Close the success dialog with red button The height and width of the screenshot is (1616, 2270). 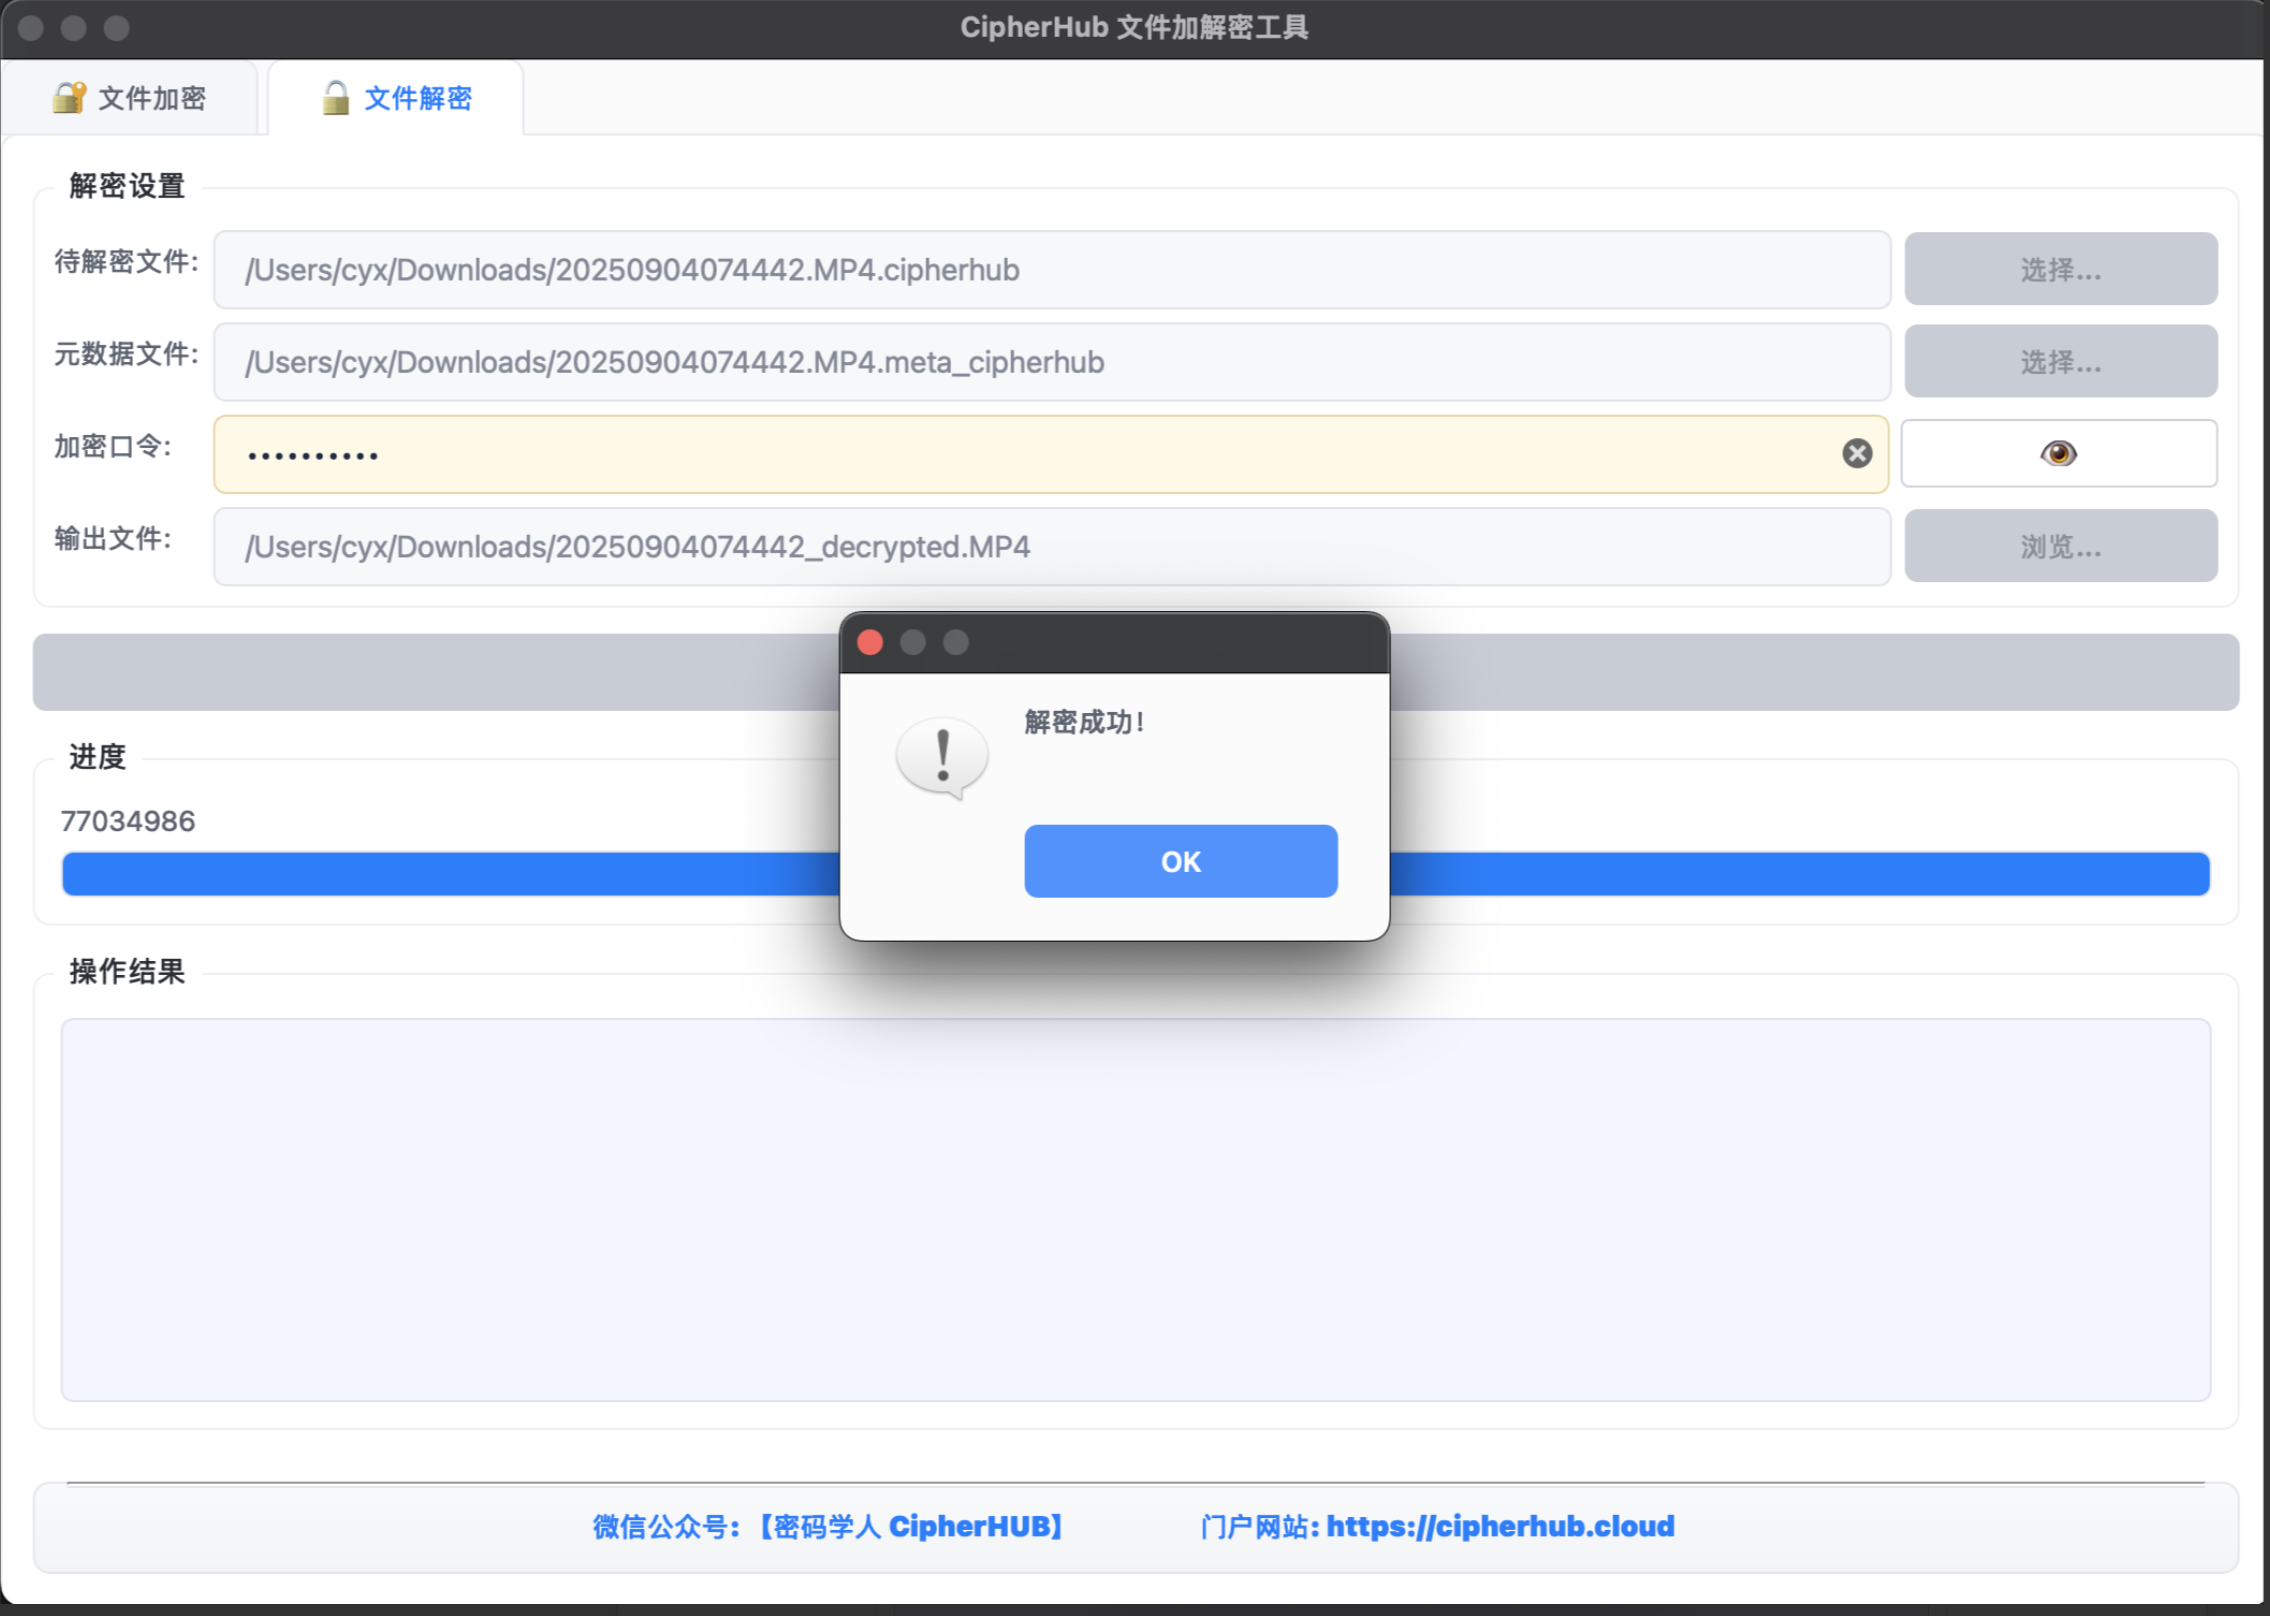[870, 642]
